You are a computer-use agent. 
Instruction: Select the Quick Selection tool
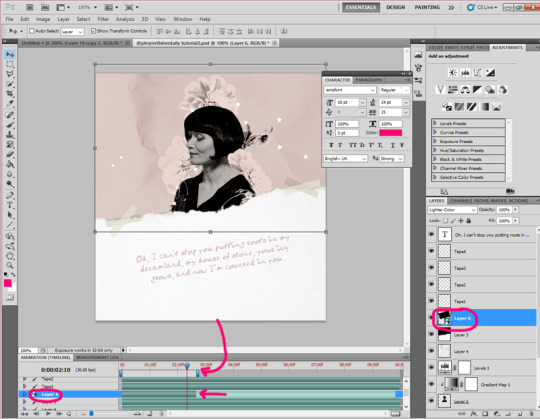click(10, 84)
